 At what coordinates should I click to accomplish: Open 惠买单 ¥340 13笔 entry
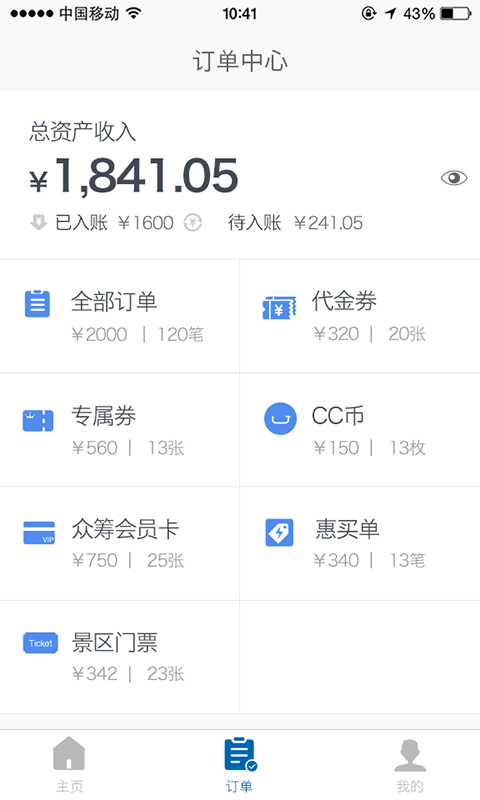click(x=360, y=544)
